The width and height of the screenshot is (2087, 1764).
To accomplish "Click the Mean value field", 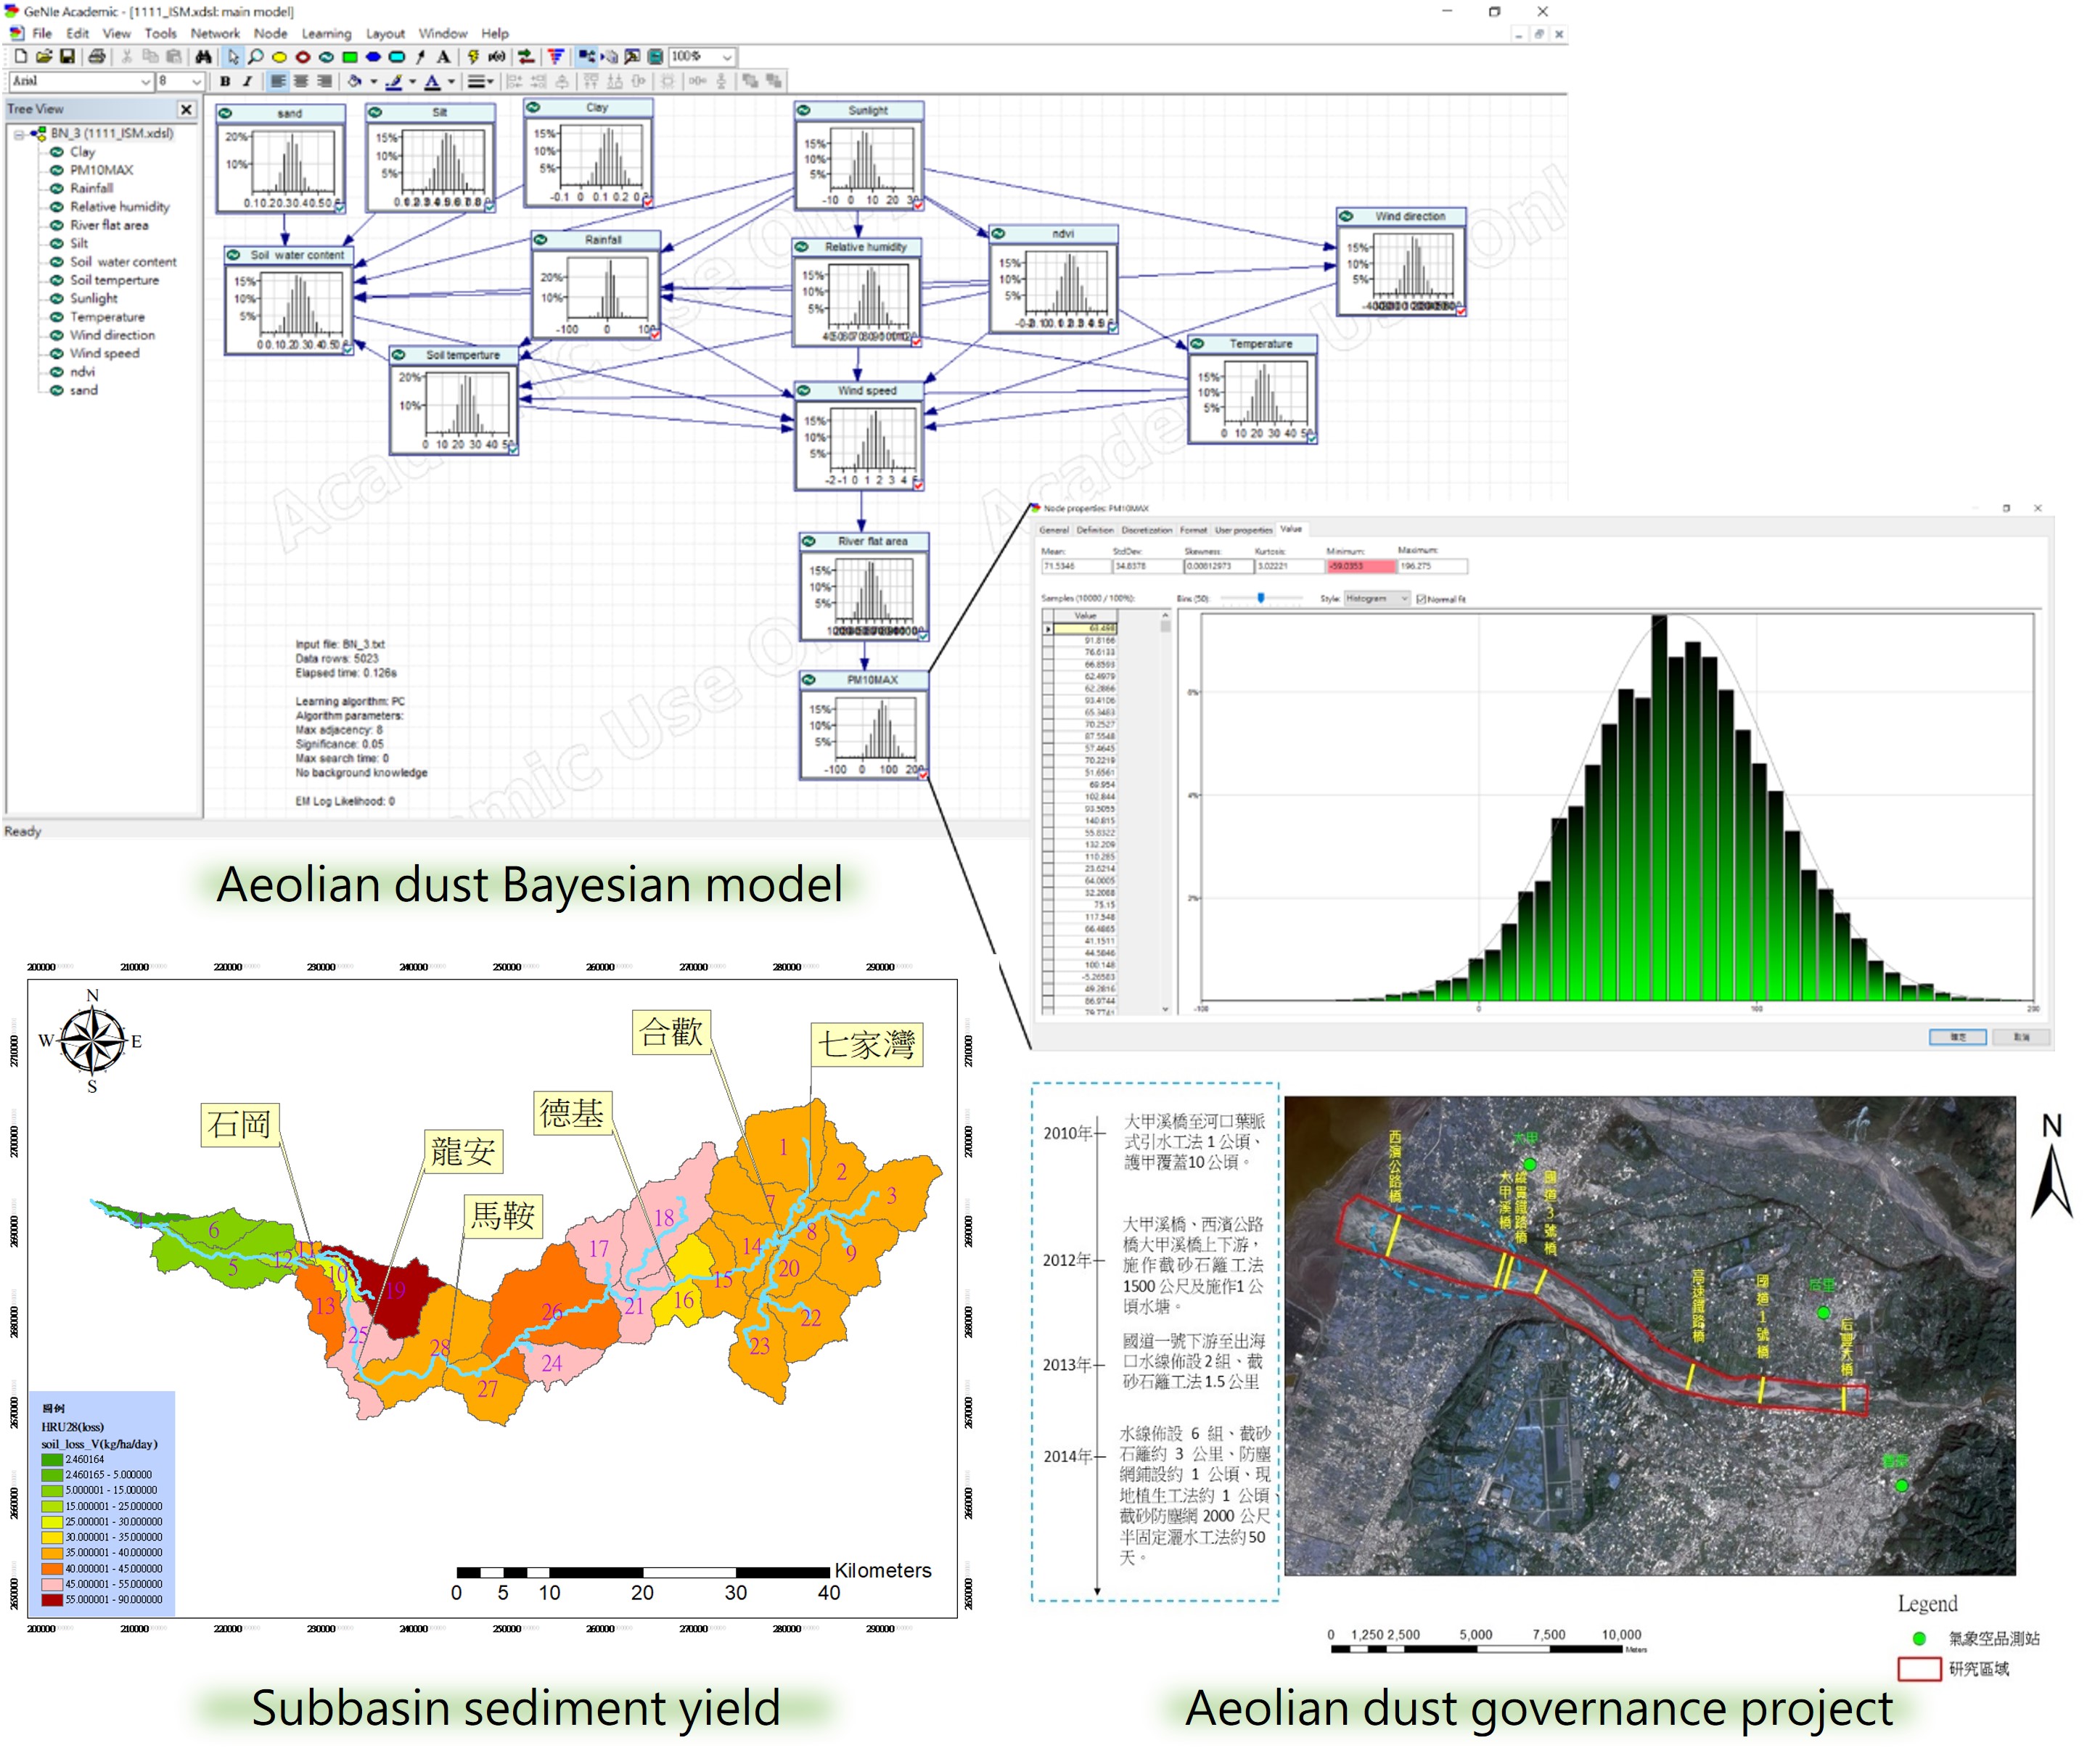I will pos(1075,567).
